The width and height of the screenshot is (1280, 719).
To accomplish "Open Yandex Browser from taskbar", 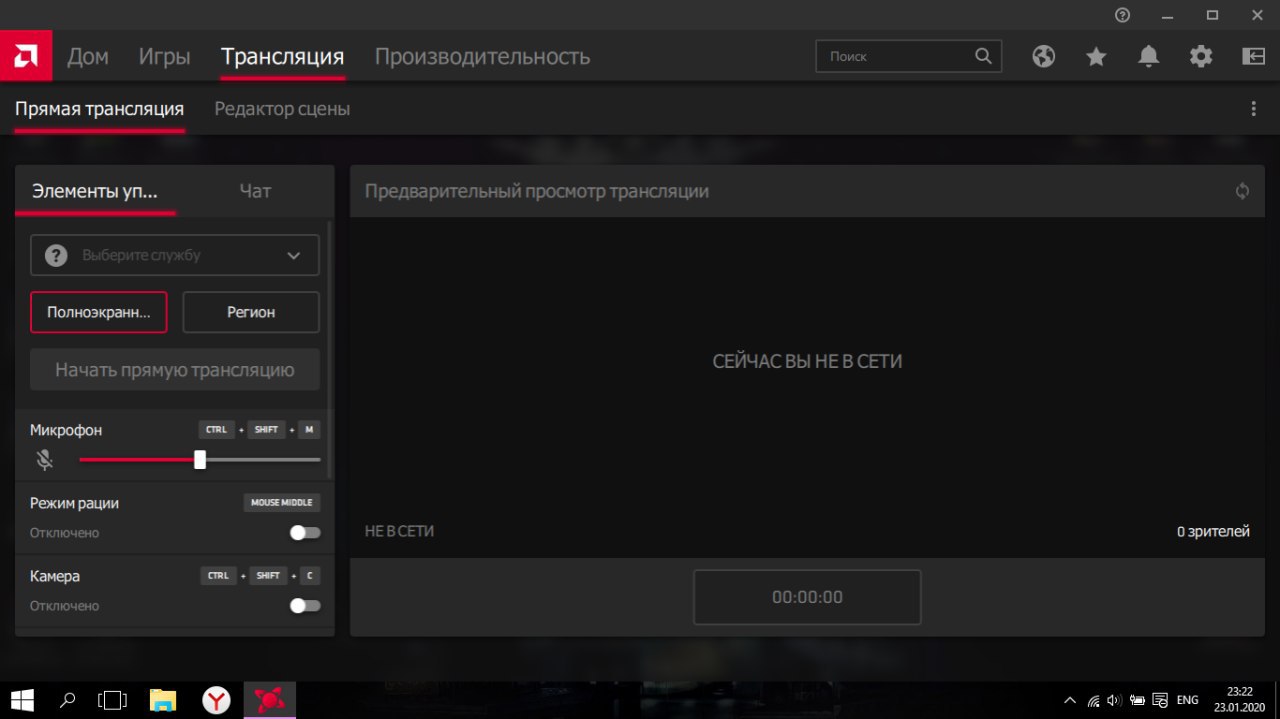I will coord(216,700).
